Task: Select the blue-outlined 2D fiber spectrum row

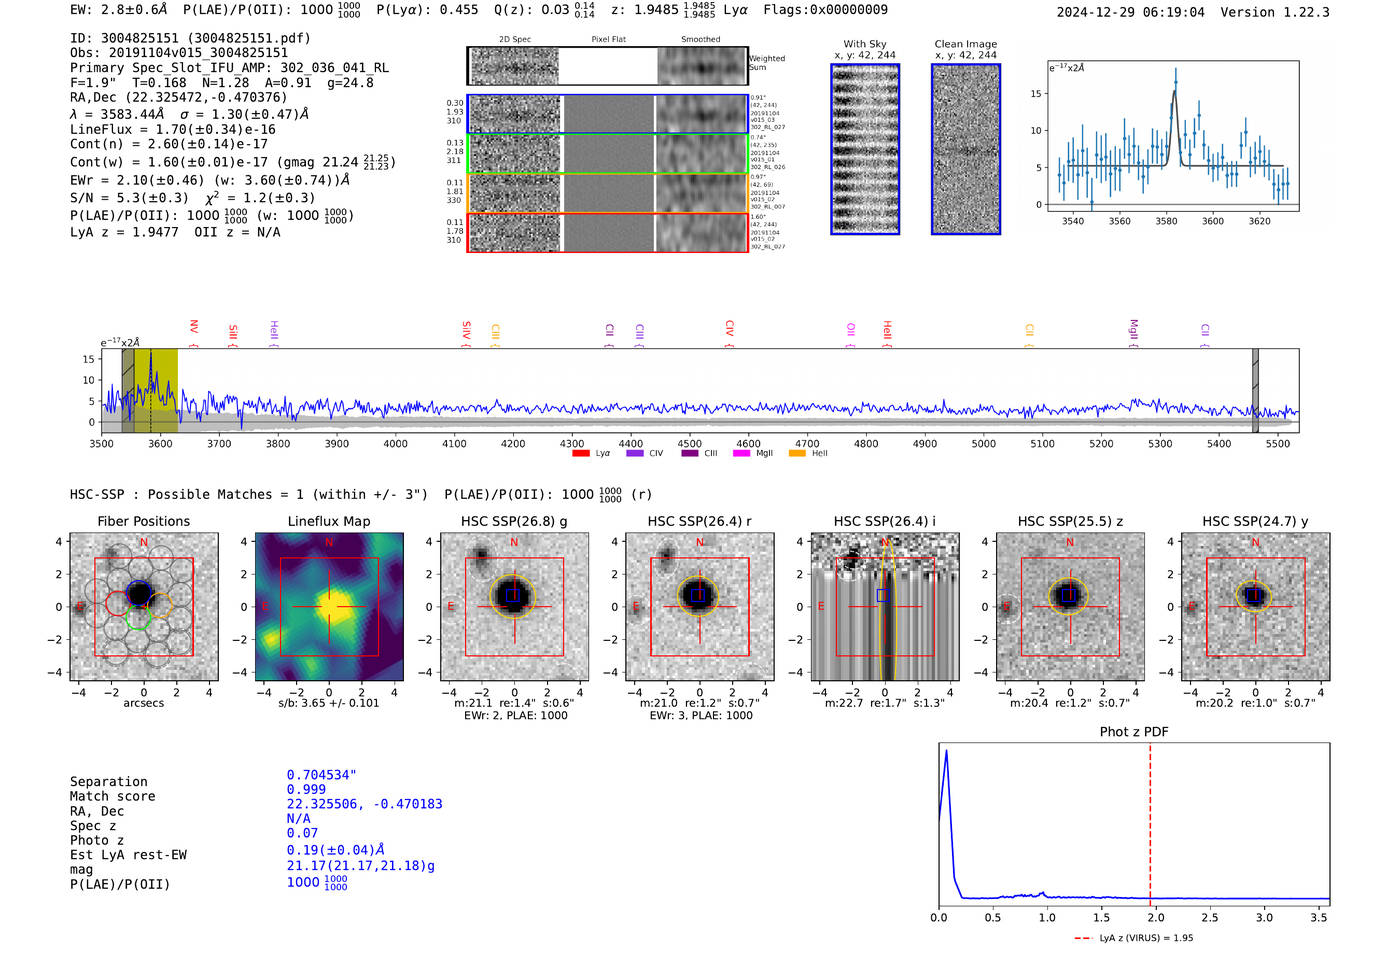Action: pyautogui.click(x=608, y=114)
